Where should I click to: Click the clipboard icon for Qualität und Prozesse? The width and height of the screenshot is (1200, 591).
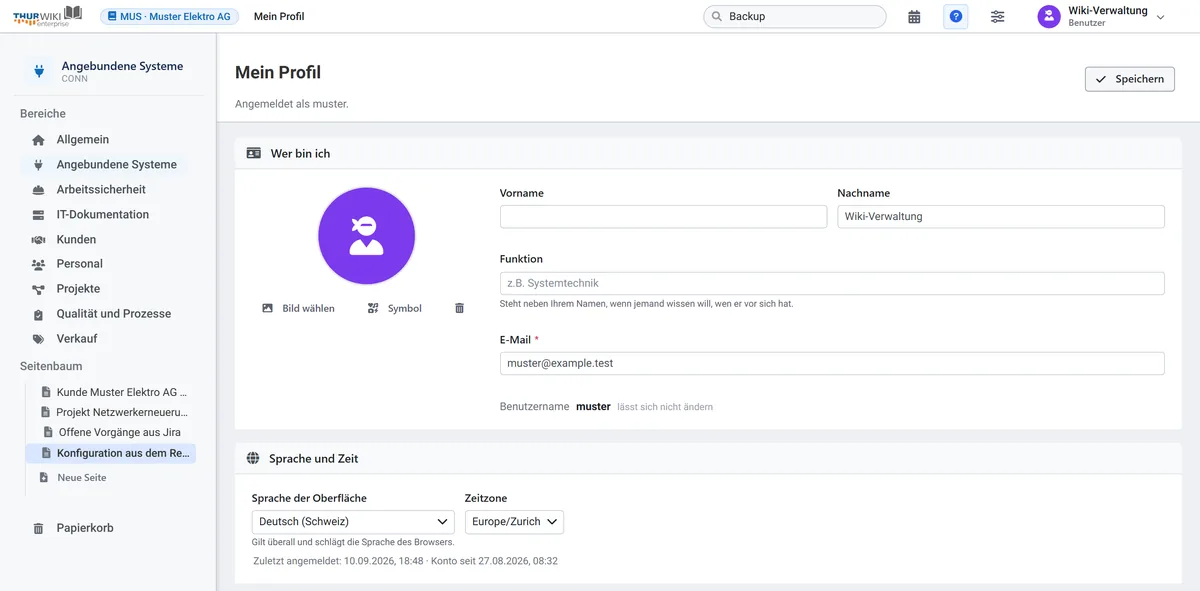(38, 314)
